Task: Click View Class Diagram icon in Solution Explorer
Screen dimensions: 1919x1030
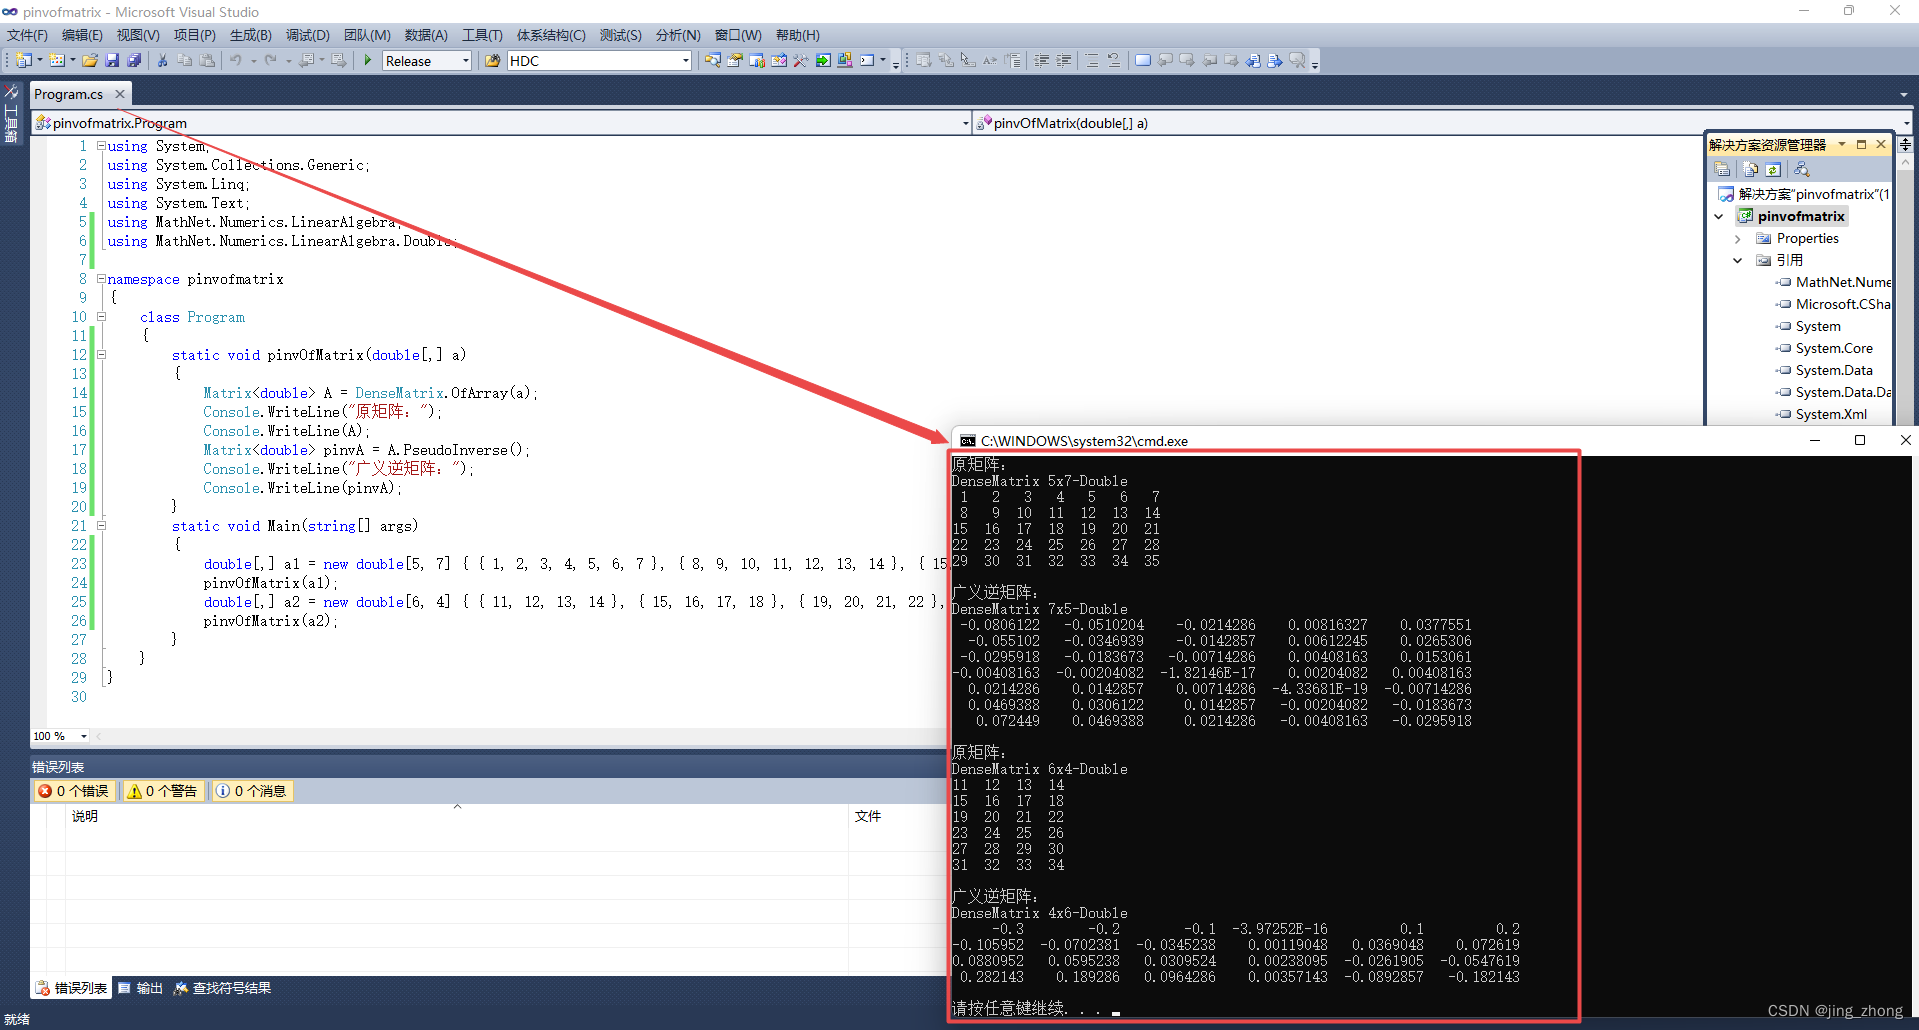Action: (x=1802, y=169)
